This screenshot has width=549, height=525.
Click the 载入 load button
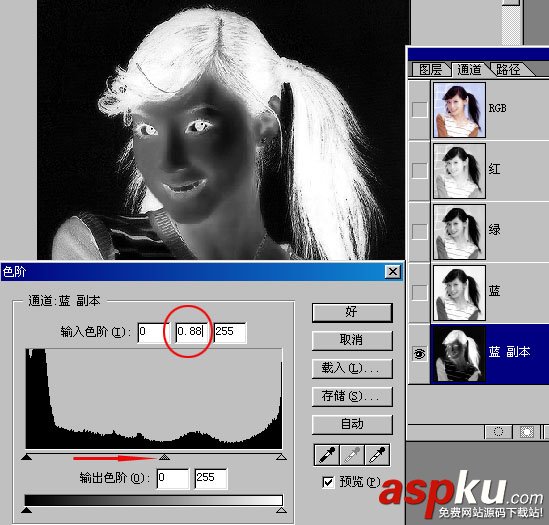(352, 368)
